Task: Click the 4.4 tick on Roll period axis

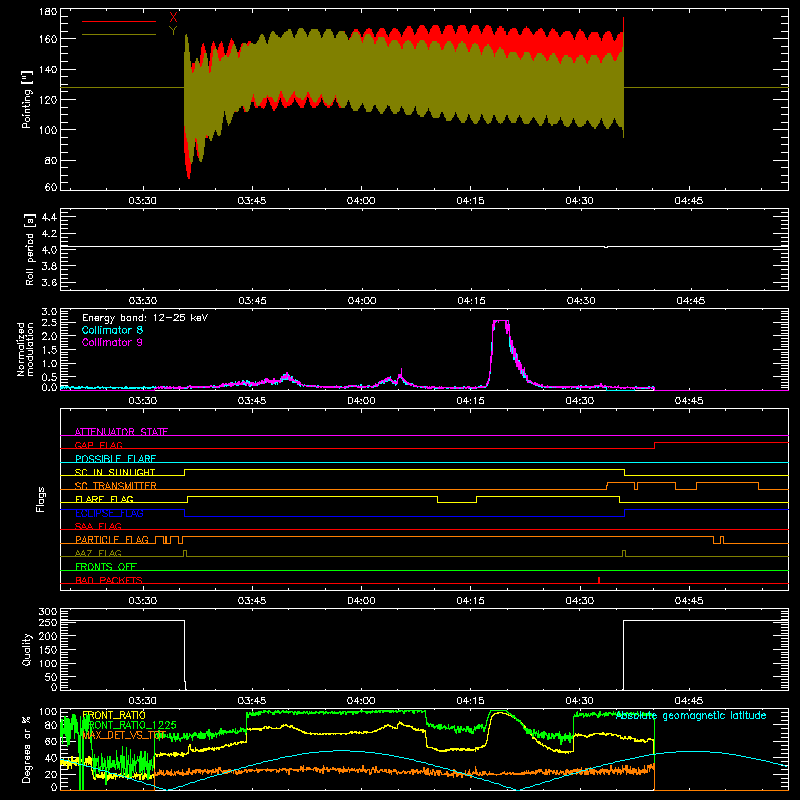Action: pos(49,217)
